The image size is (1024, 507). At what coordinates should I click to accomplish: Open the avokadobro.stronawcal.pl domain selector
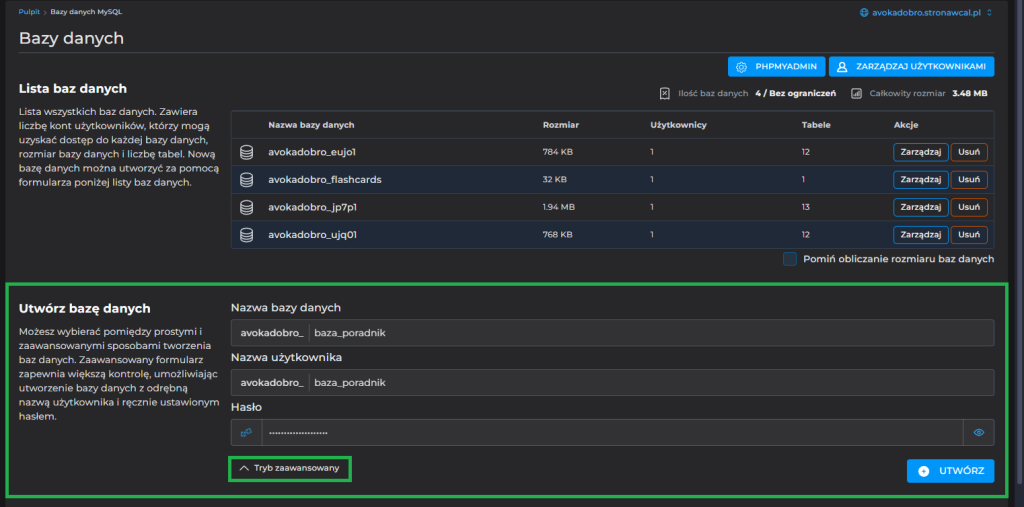tap(927, 12)
